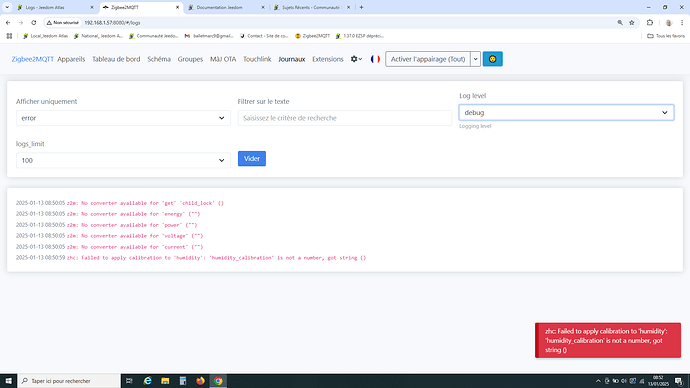Open the Extensions navigation item
Screen dimensions: 690x388
point(327,59)
